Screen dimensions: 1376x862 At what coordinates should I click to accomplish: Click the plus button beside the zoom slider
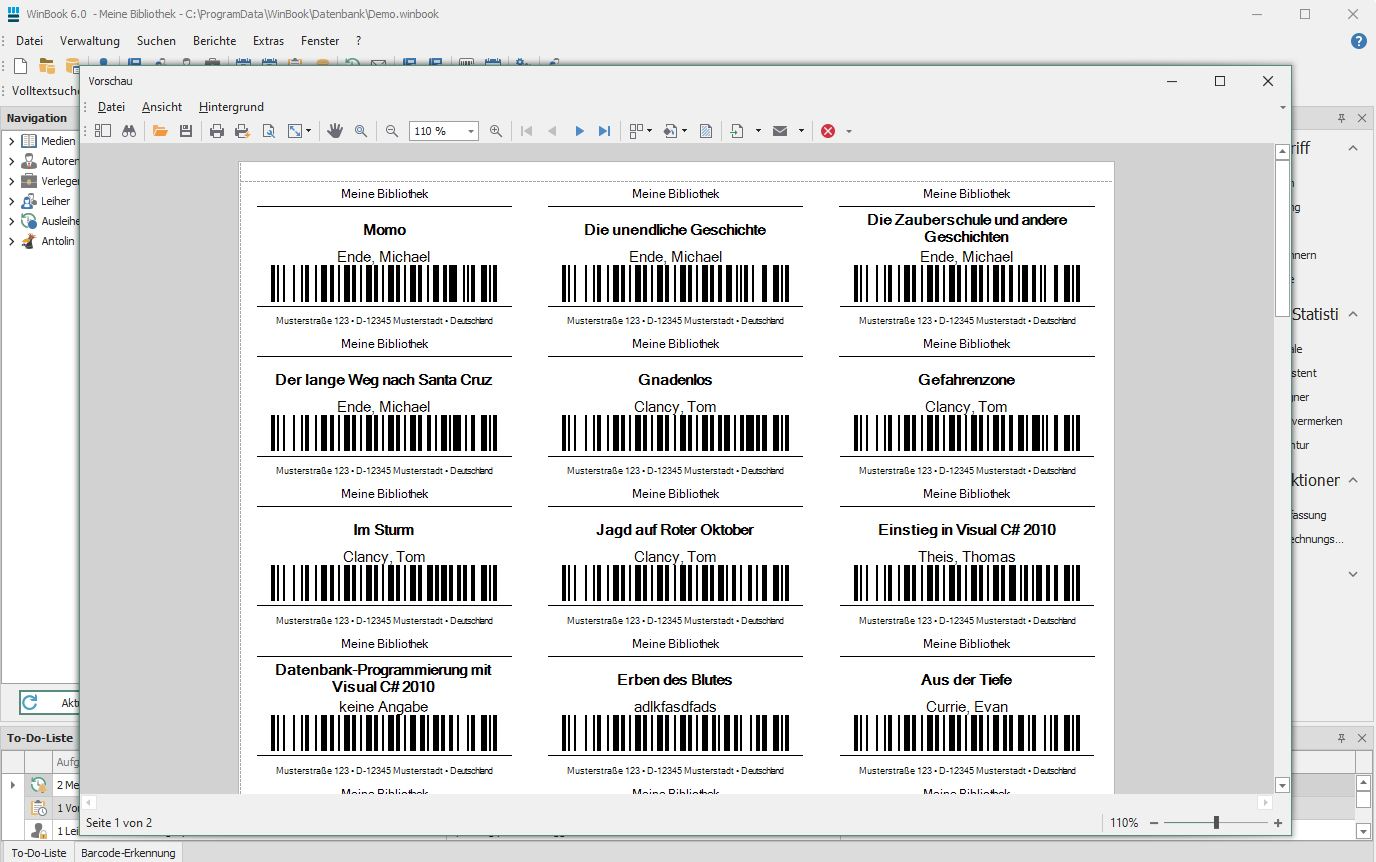1278,823
